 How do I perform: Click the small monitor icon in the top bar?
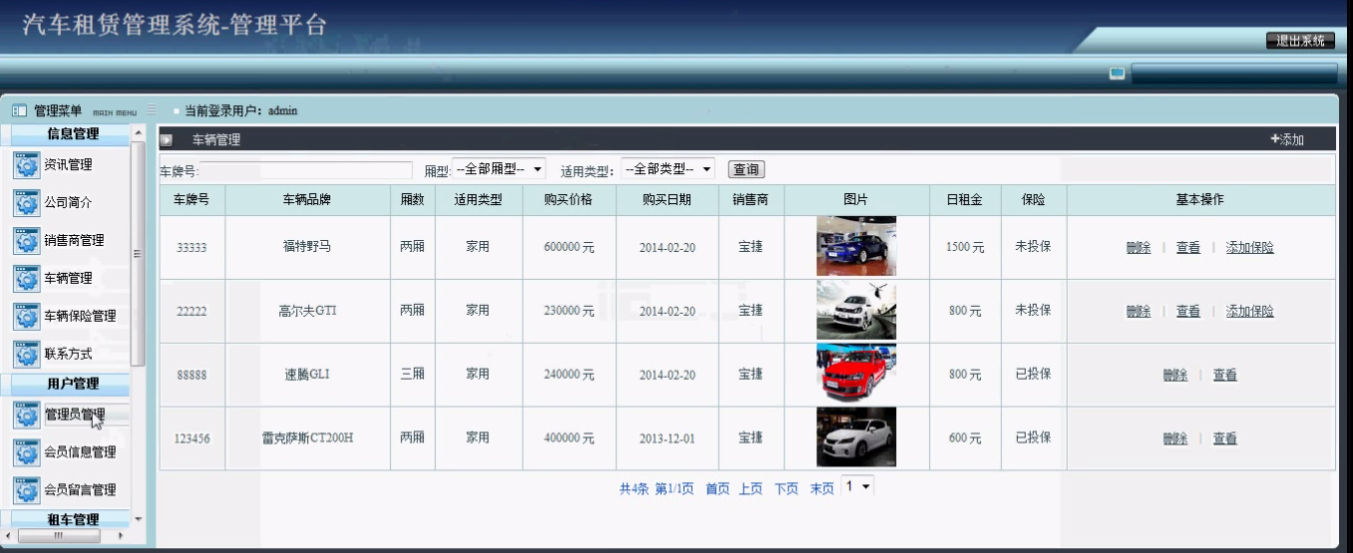pyautogui.click(x=1117, y=73)
